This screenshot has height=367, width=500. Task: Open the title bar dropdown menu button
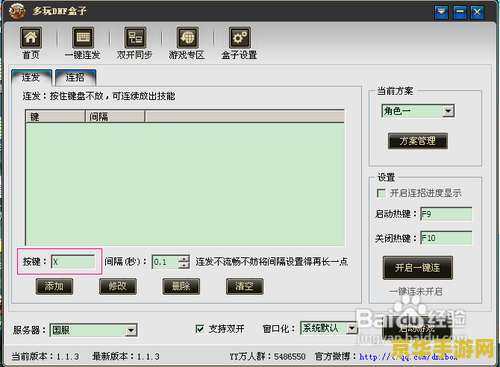tap(441, 12)
